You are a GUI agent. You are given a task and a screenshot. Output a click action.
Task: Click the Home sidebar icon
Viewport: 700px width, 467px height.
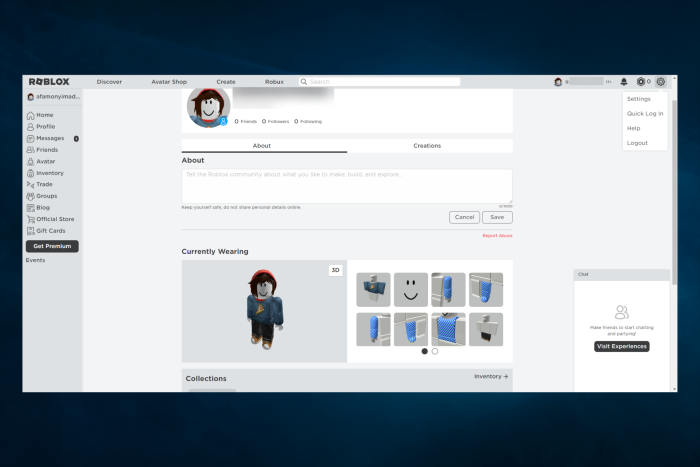[30, 115]
